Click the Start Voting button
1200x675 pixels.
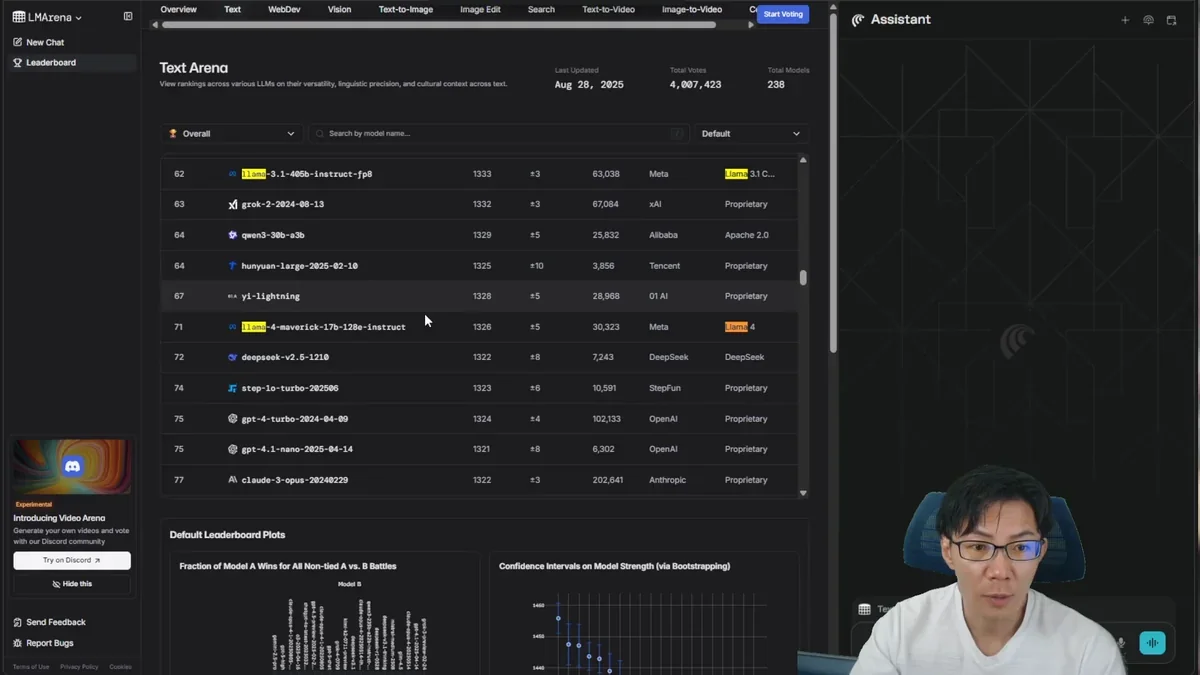point(783,14)
